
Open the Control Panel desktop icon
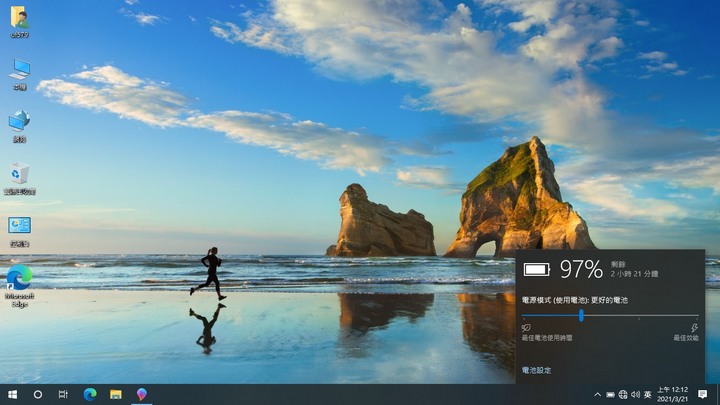coord(19,231)
